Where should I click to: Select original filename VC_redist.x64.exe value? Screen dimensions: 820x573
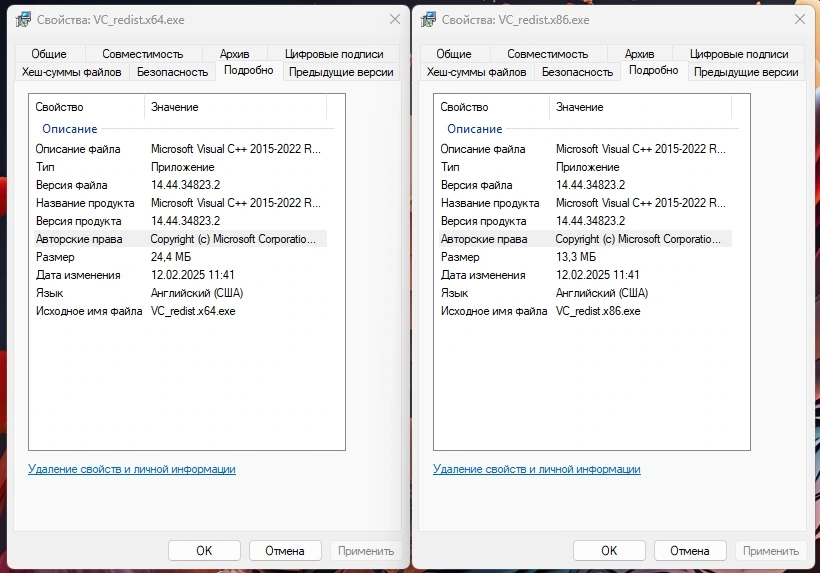193,311
